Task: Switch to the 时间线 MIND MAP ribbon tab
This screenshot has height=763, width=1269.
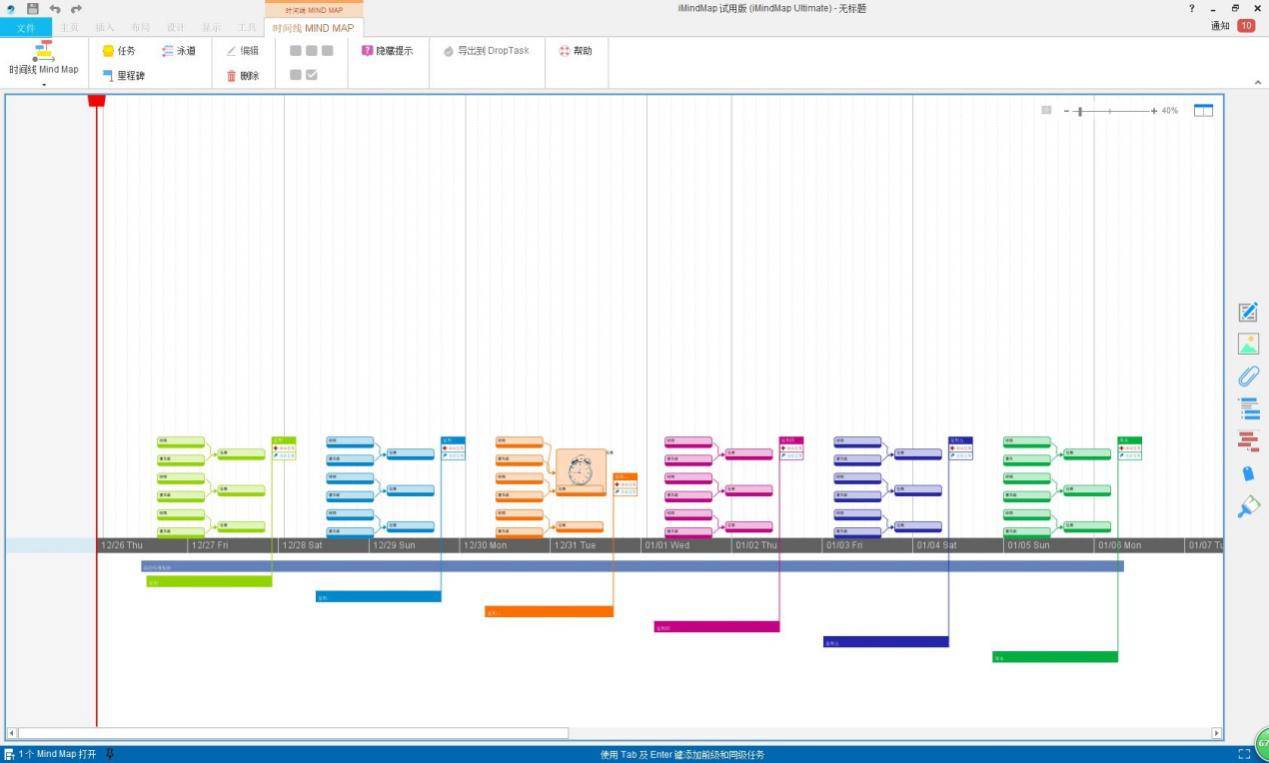Action: point(313,28)
